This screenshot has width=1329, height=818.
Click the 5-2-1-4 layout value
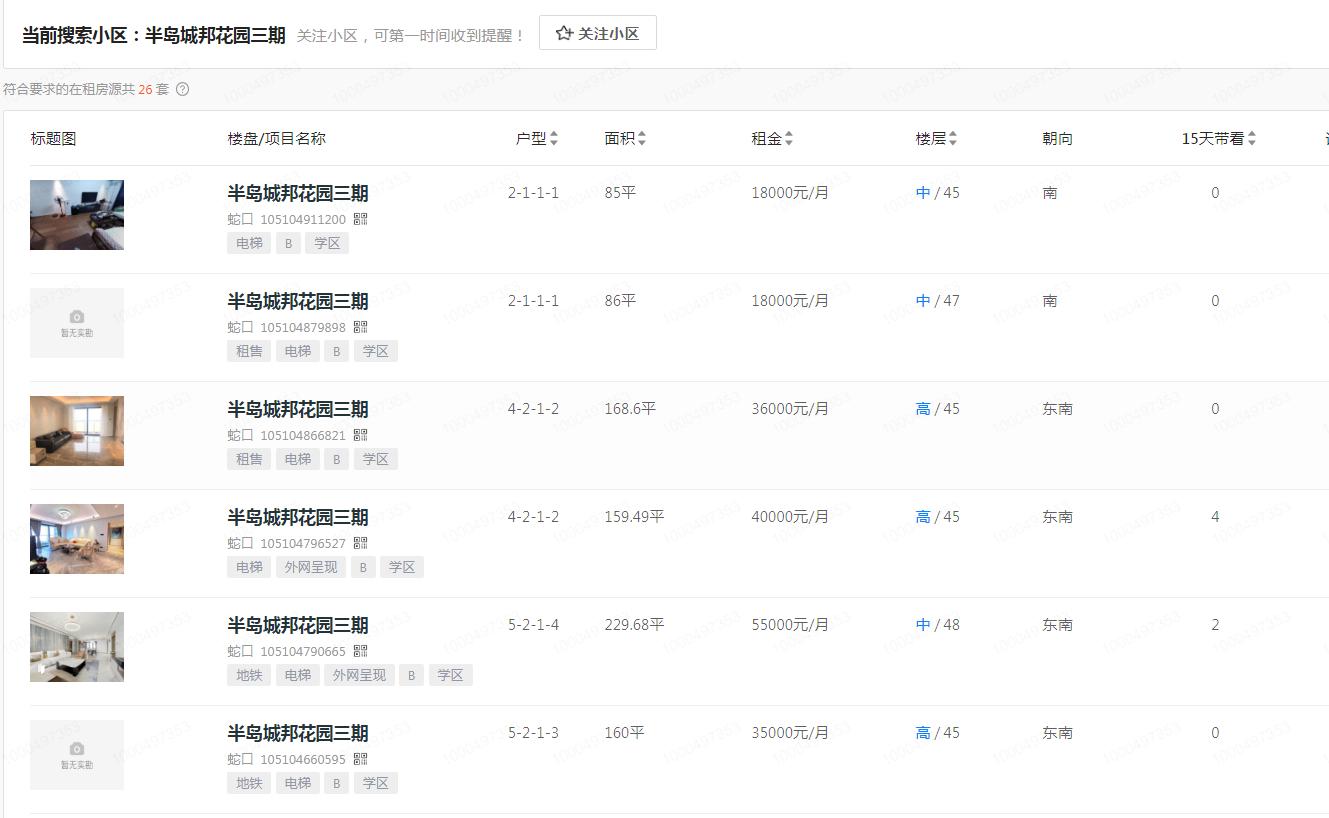[x=533, y=625]
